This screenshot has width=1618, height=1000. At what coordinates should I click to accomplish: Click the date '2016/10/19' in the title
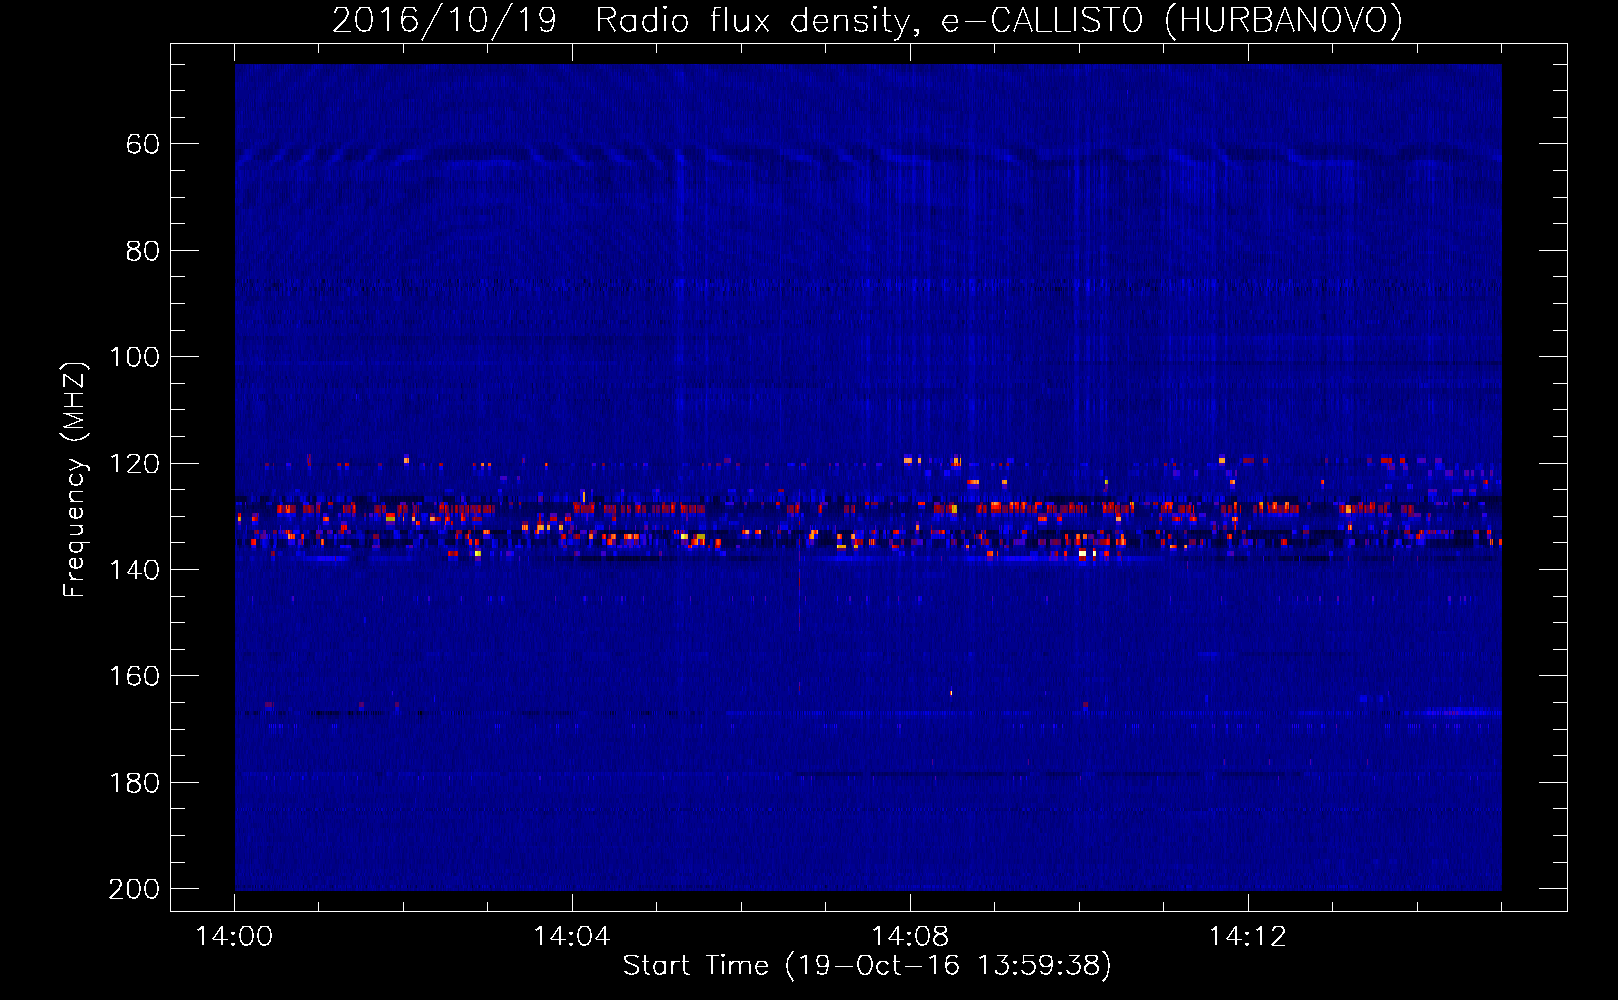click(444, 21)
